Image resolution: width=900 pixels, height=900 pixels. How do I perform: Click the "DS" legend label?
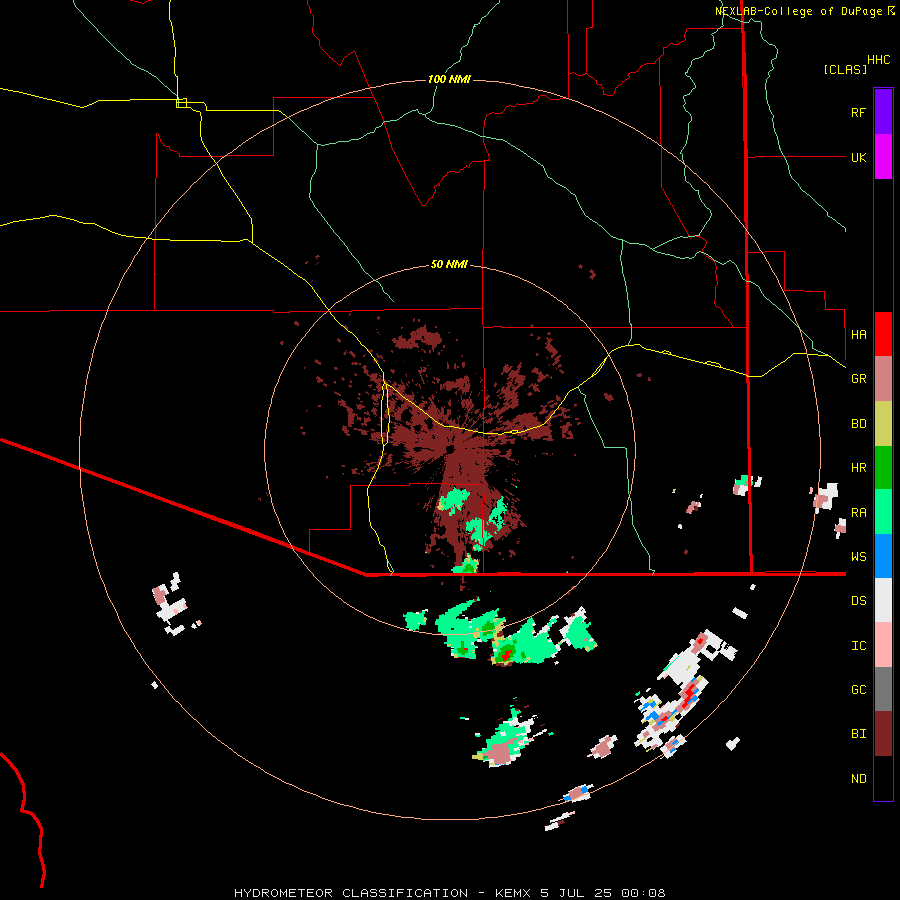pyautogui.click(x=858, y=601)
